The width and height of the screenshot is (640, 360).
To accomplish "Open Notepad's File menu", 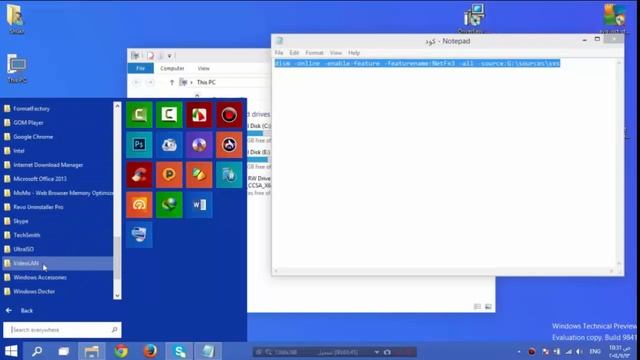I will [x=279, y=53].
